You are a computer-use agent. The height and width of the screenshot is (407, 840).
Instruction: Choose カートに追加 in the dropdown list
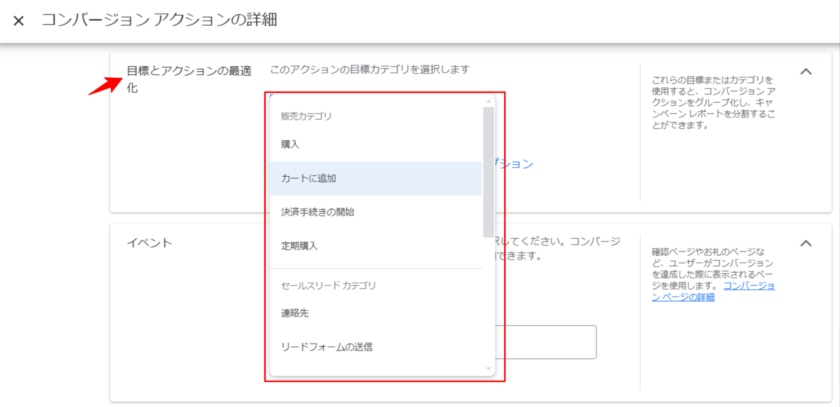(x=308, y=178)
